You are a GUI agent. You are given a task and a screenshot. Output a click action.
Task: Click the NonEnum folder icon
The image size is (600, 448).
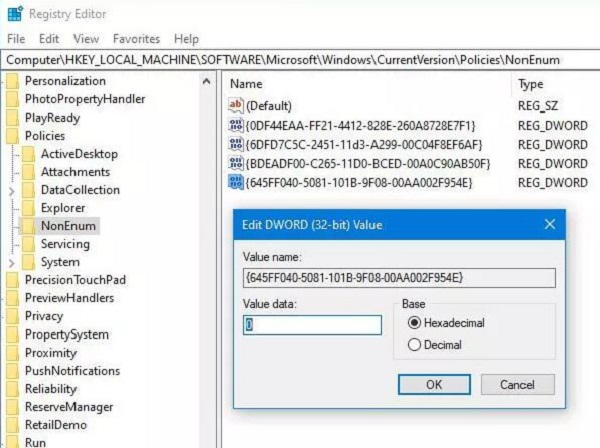pyautogui.click(x=28, y=226)
